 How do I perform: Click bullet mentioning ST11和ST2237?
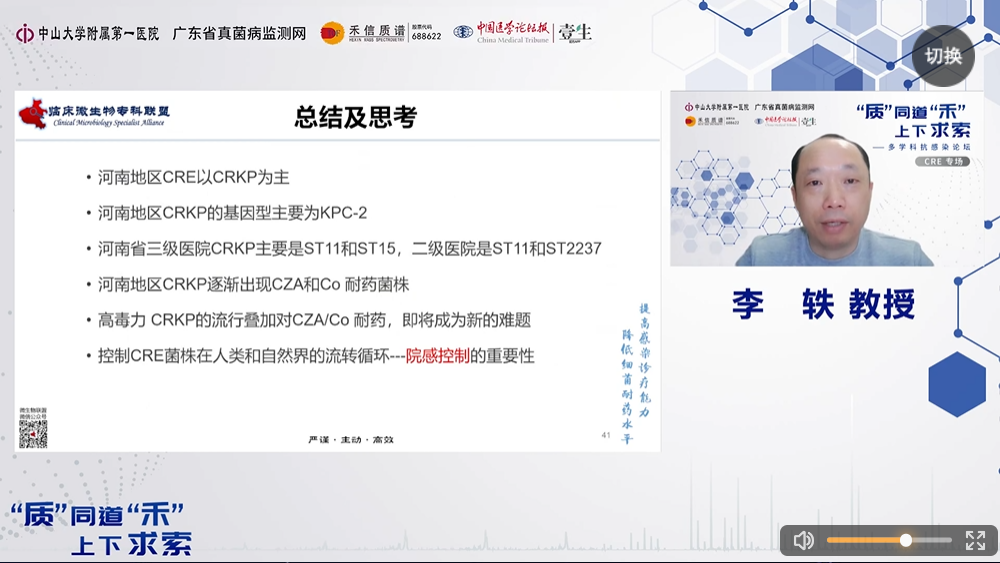coord(349,249)
